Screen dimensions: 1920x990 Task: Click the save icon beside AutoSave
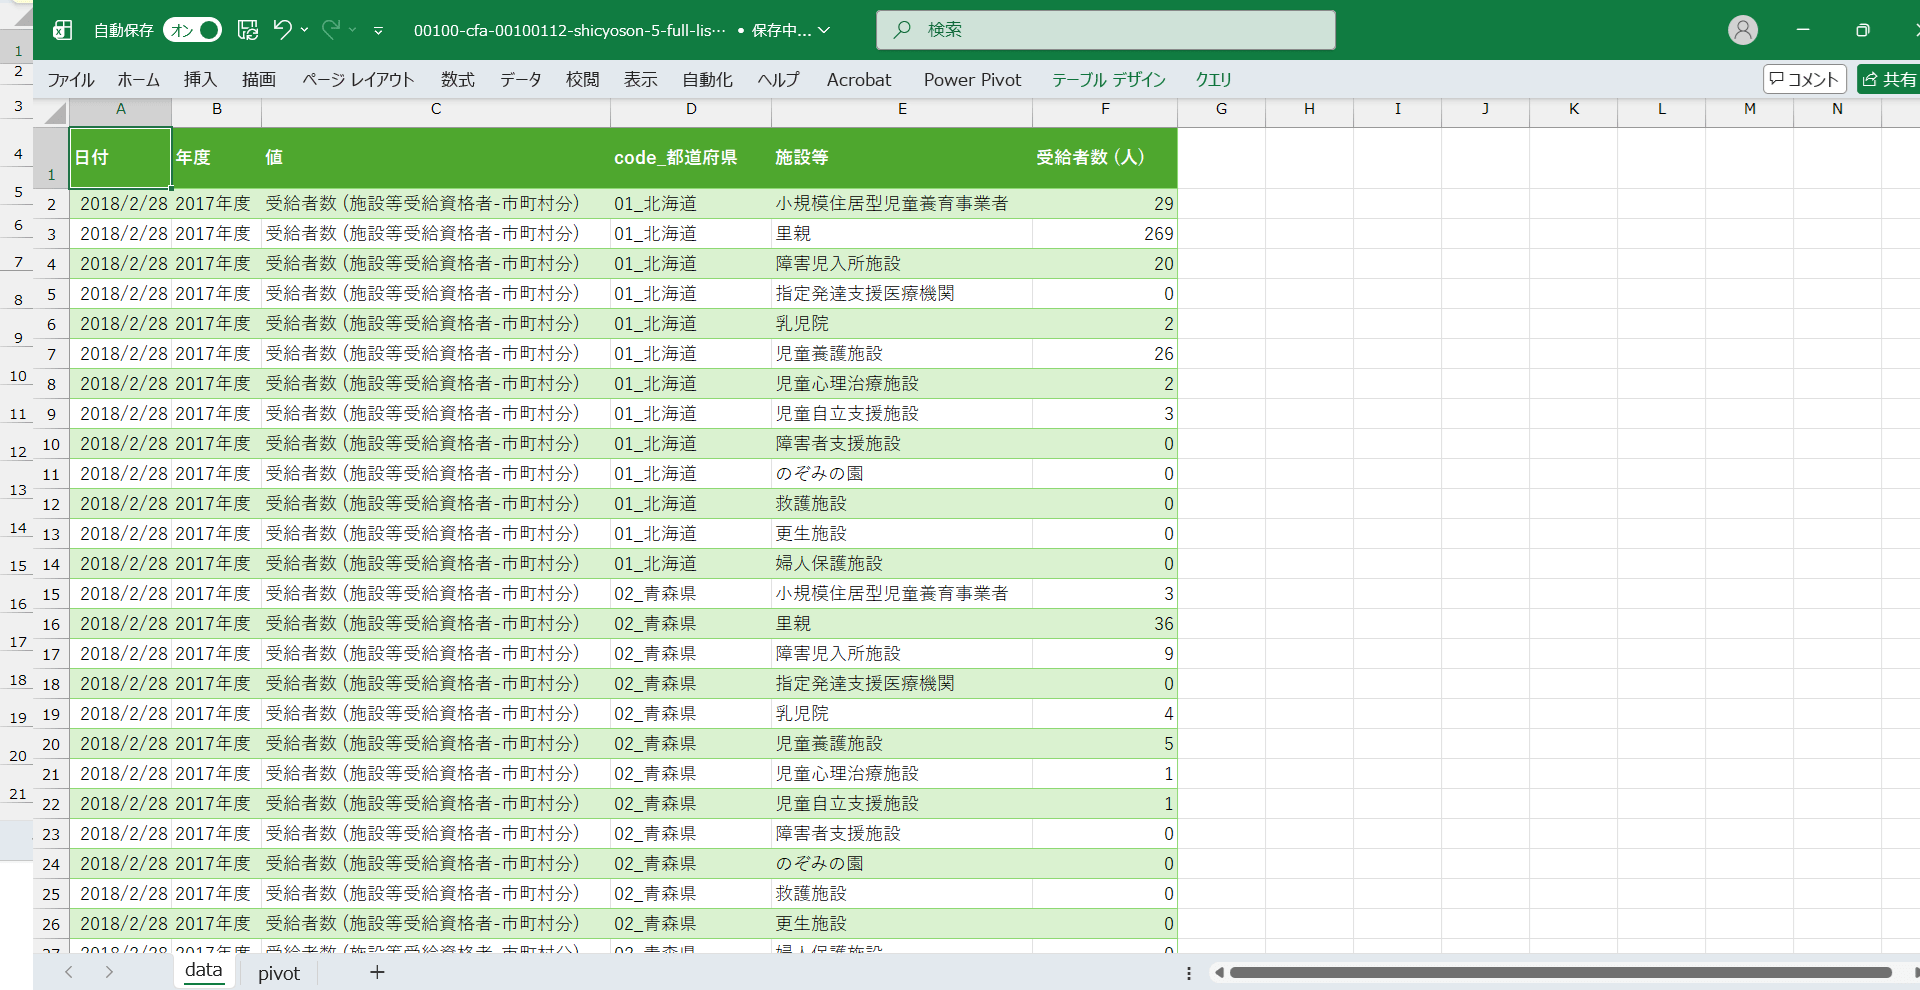coord(248,30)
